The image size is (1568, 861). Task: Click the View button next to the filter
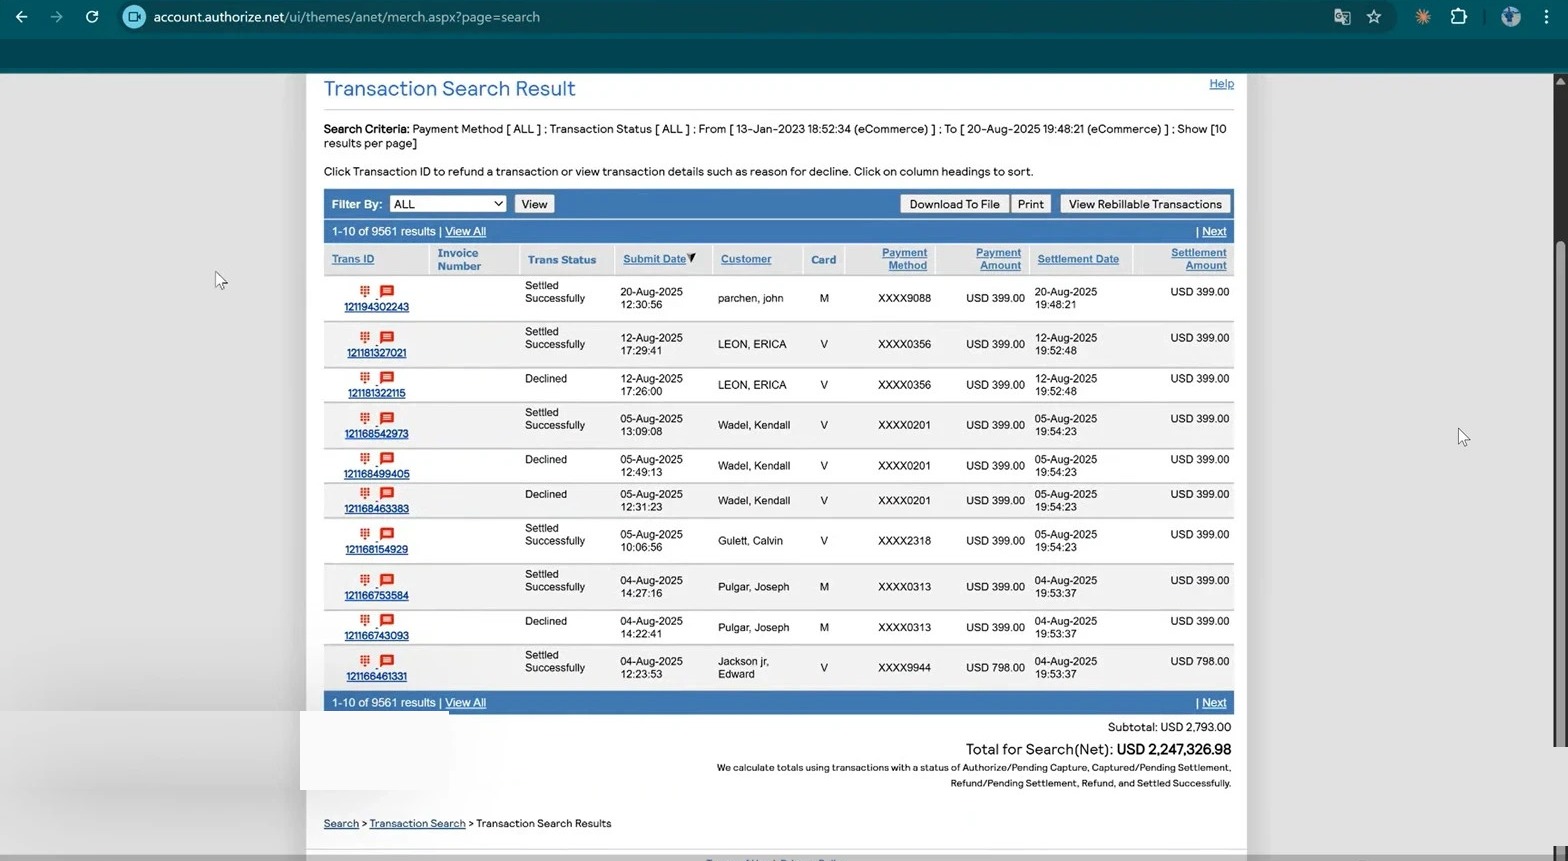click(534, 204)
